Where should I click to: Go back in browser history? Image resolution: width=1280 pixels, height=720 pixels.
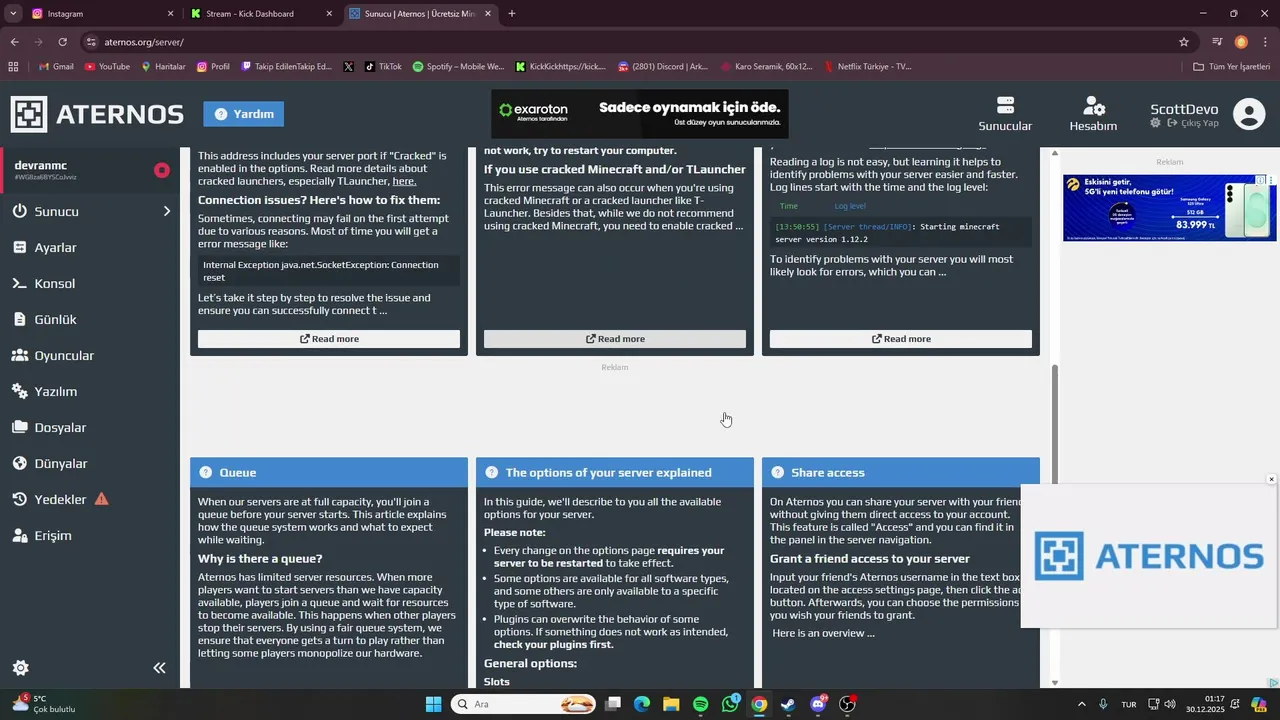(14, 42)
